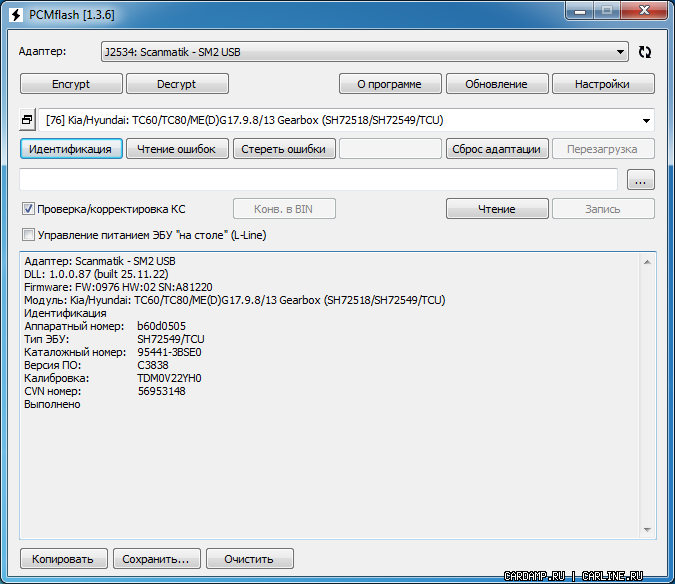Click the module list window icon
Viewport: 675px width, 584px height.
click(27, 120)
